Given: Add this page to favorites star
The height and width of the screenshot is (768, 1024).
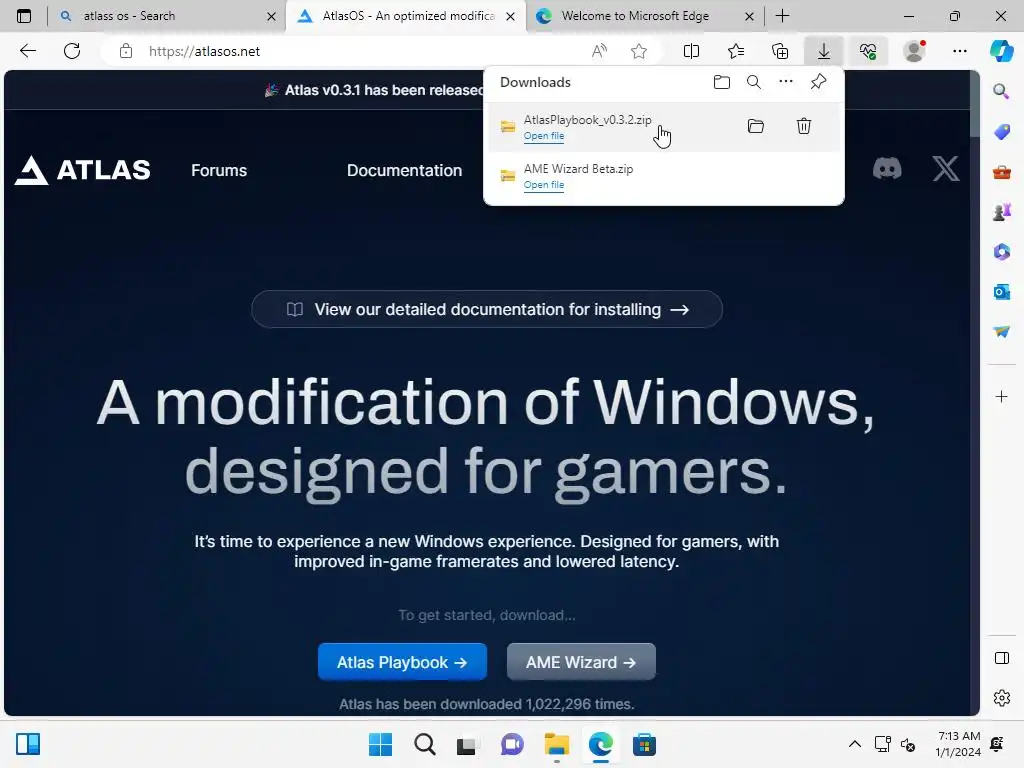Looking at the screenshot, I should point(639,51).
